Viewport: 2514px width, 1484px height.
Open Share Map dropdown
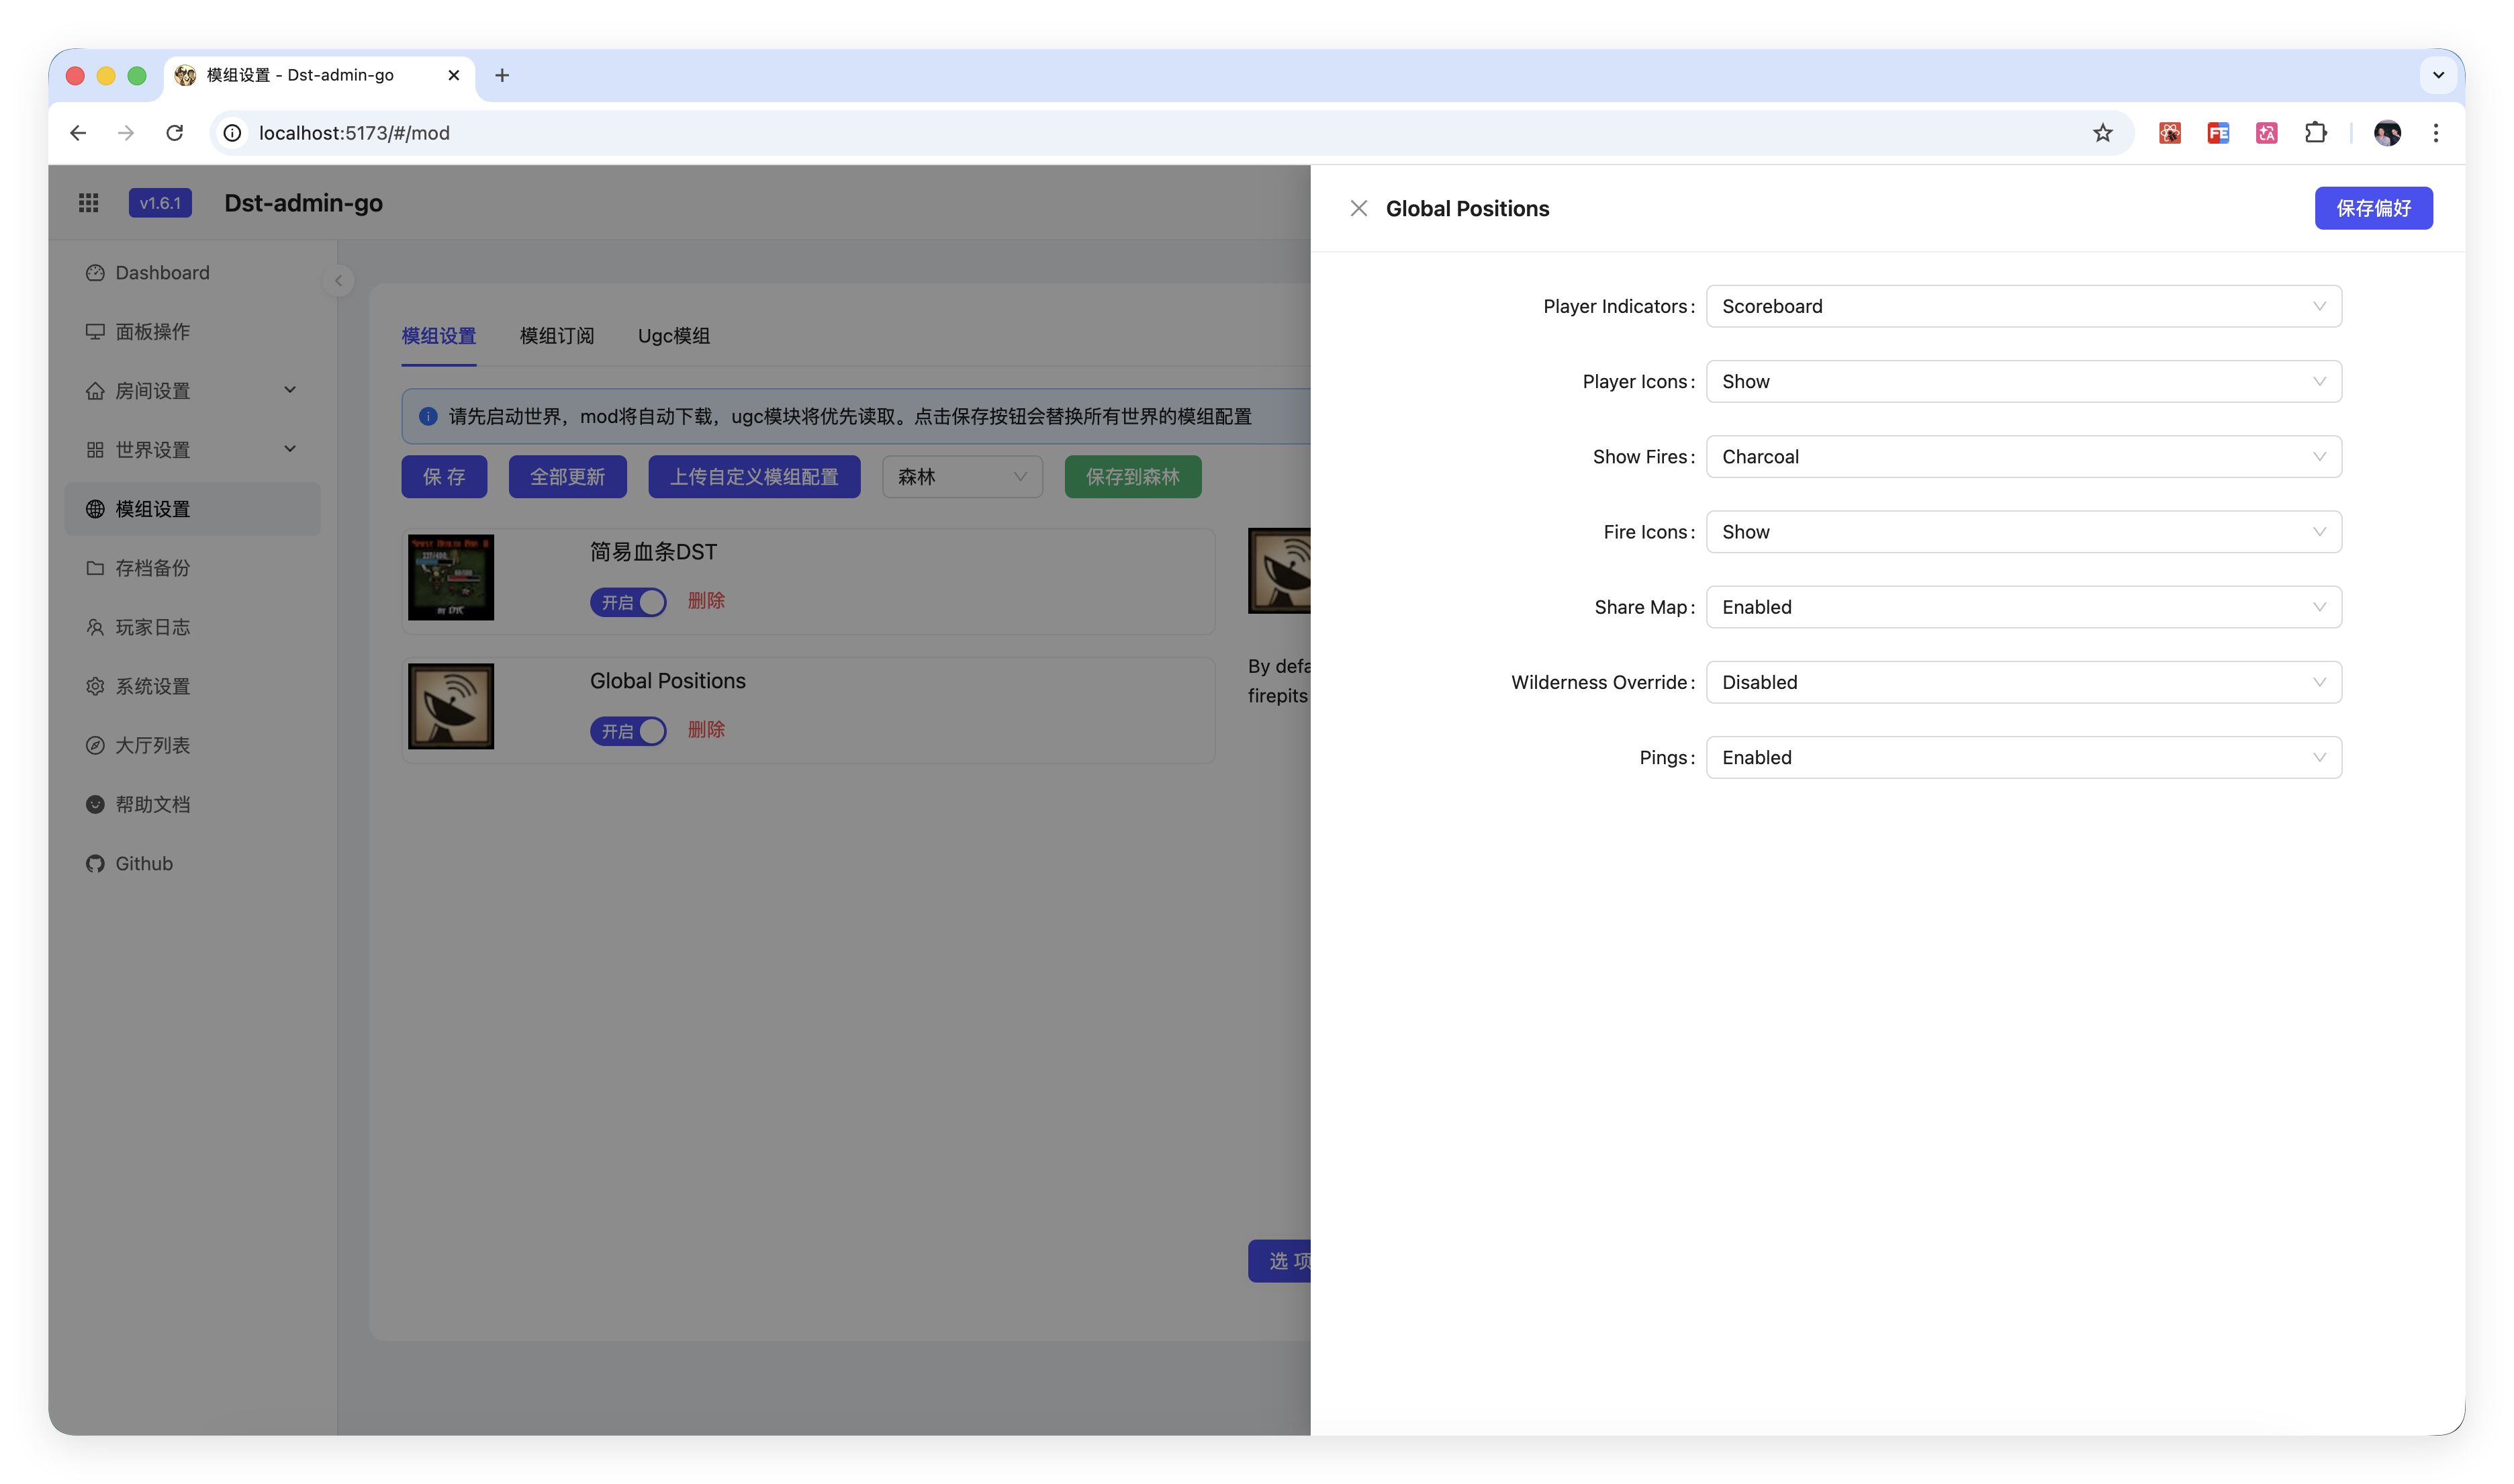tap(2023, 607)
